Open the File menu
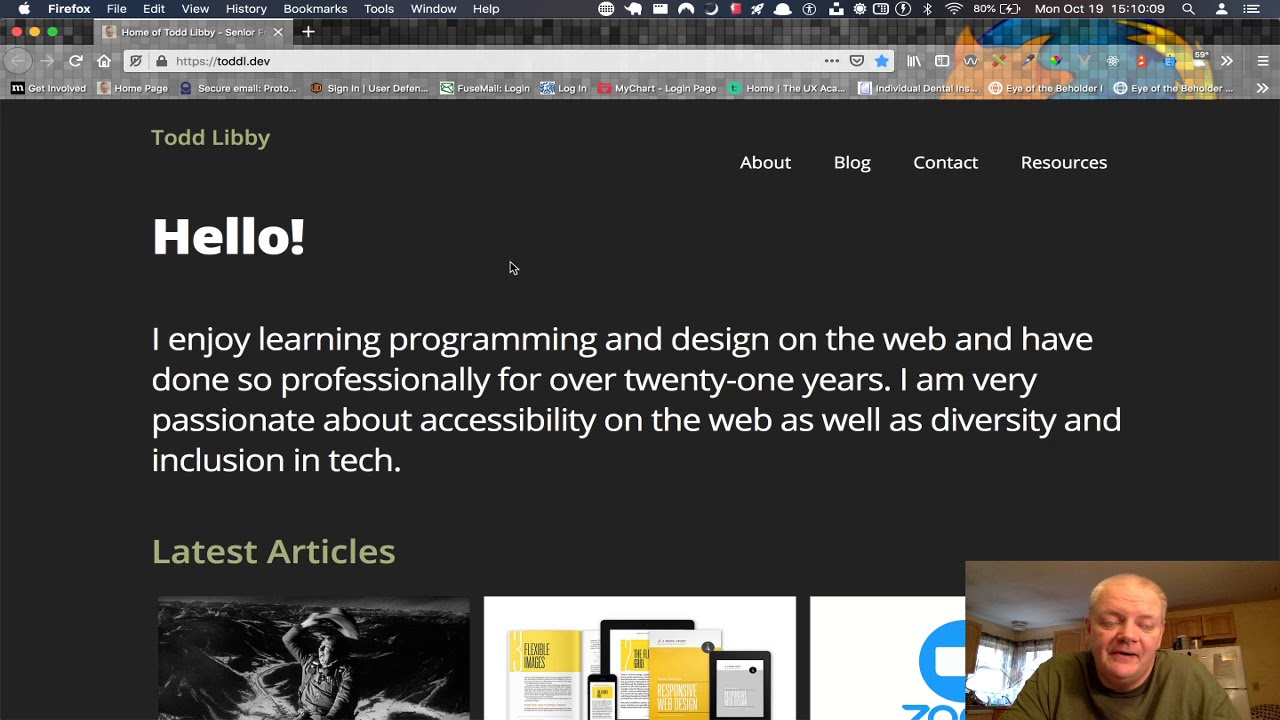 (117, 9)
